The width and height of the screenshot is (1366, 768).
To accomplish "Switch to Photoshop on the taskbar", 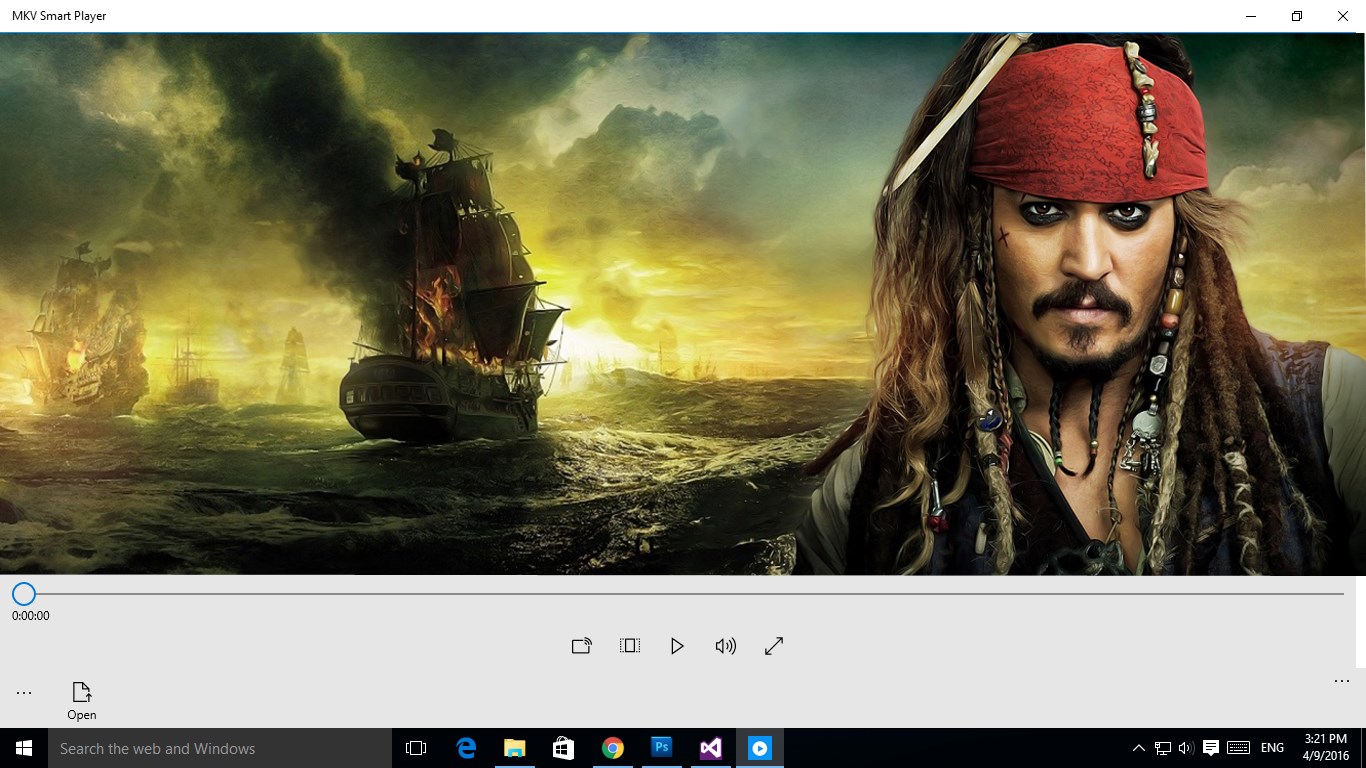I will click(x=662, y=748).
